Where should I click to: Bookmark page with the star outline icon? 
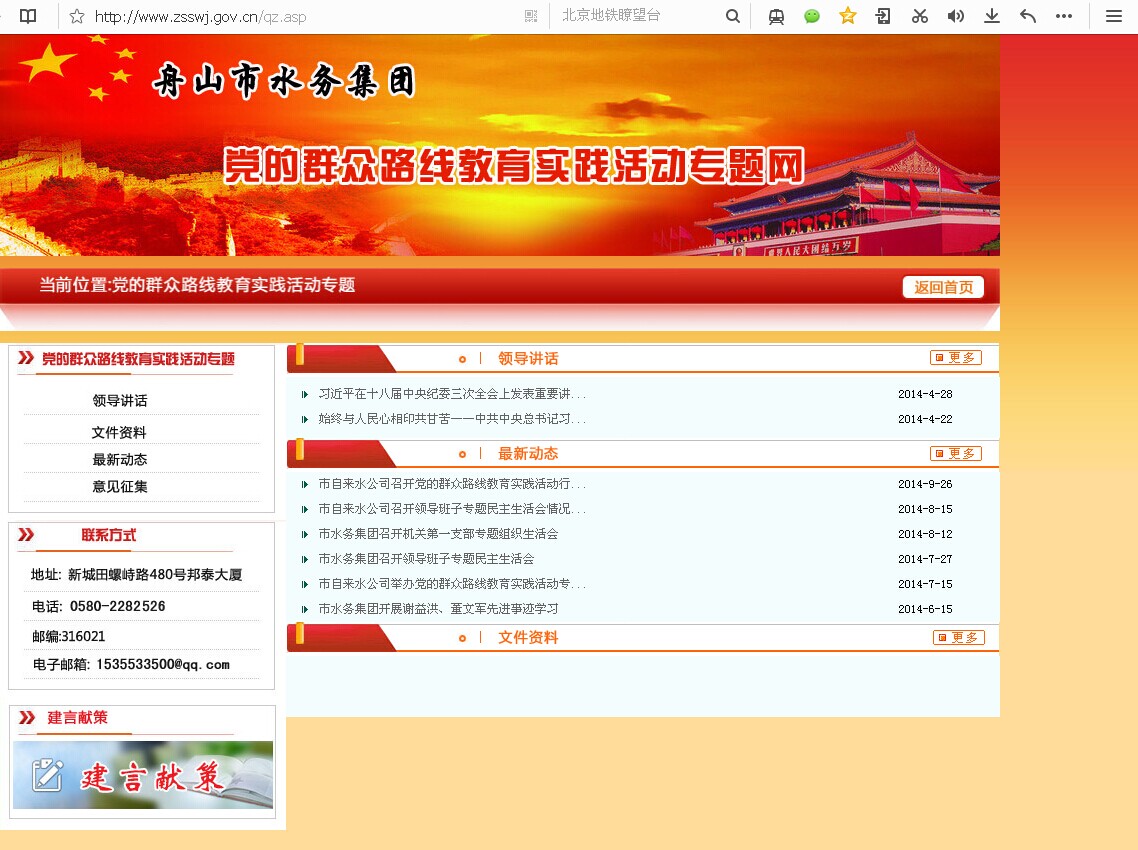(x=76, y=16)
